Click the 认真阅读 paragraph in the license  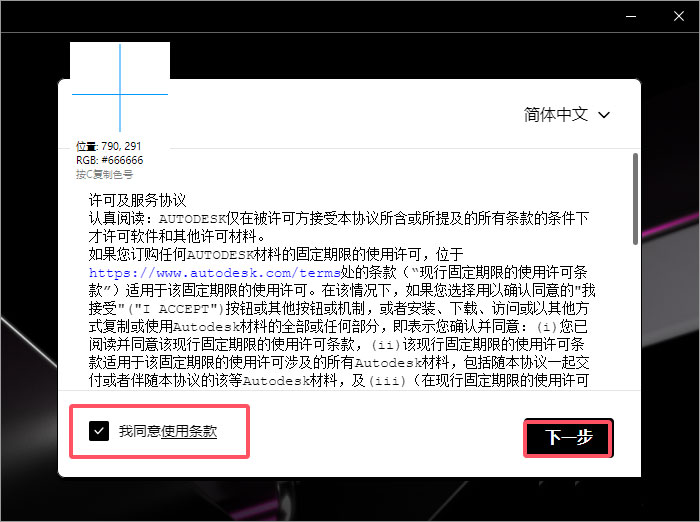point(338,227)
